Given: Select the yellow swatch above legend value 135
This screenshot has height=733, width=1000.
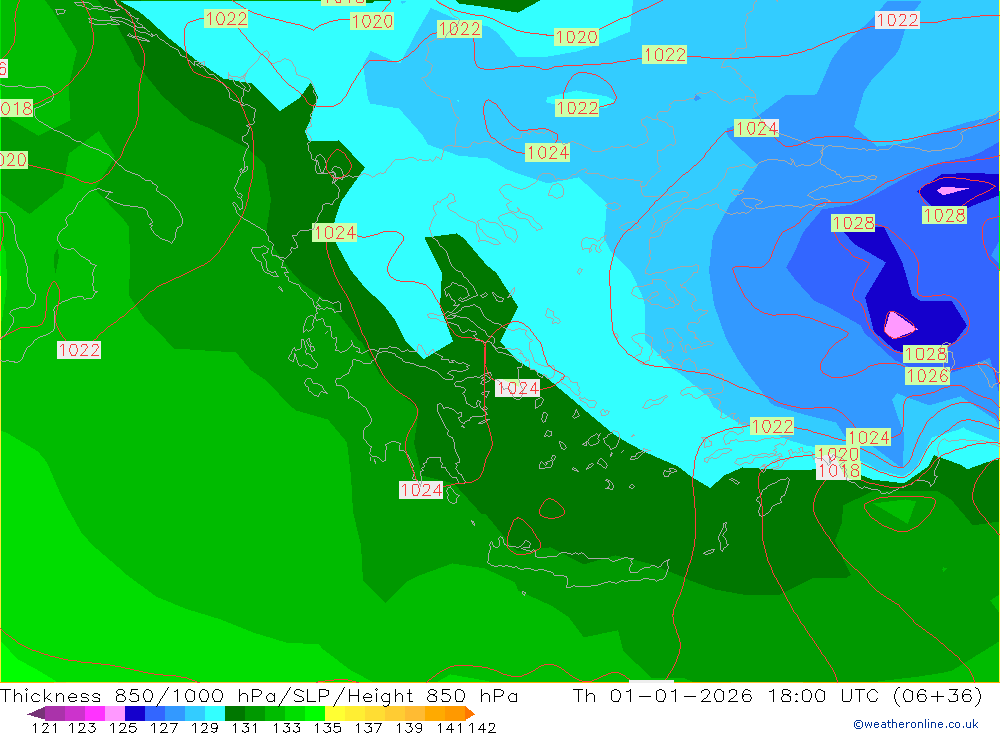Looking at the screenshot, I should (335, 713).
